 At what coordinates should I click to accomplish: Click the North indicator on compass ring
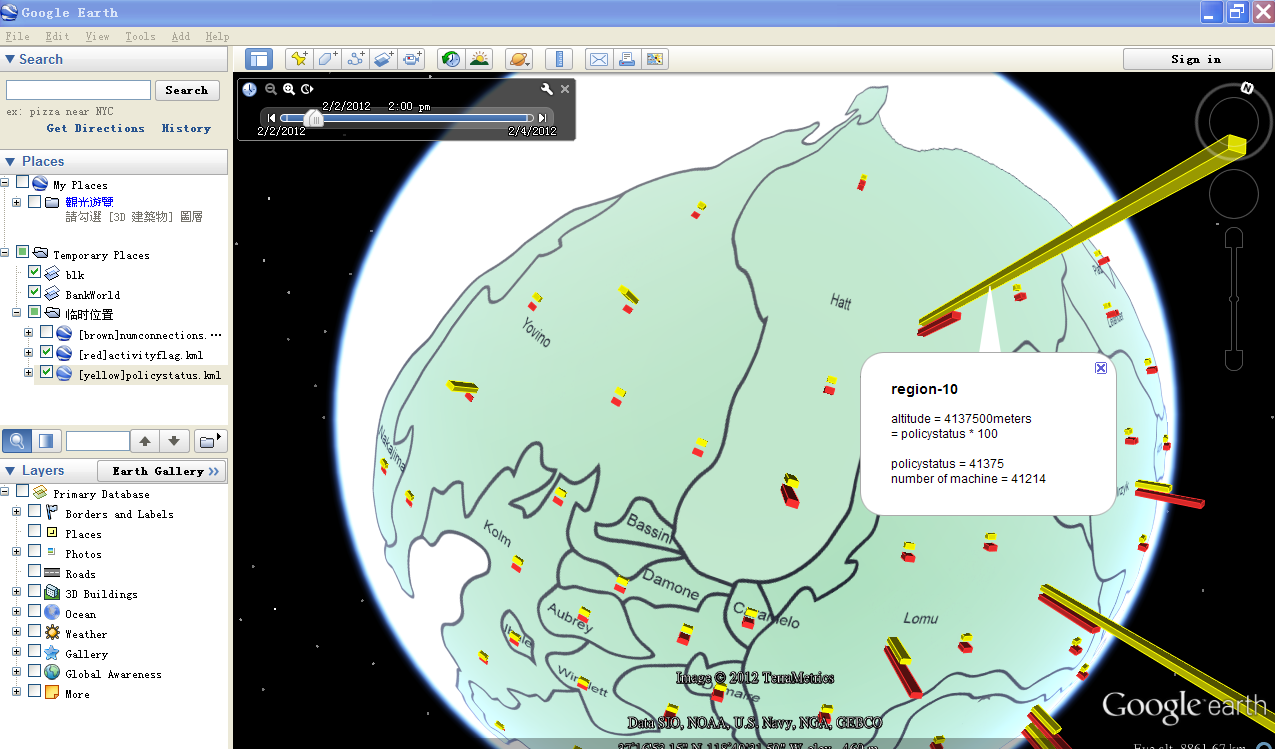[1247, 88]
